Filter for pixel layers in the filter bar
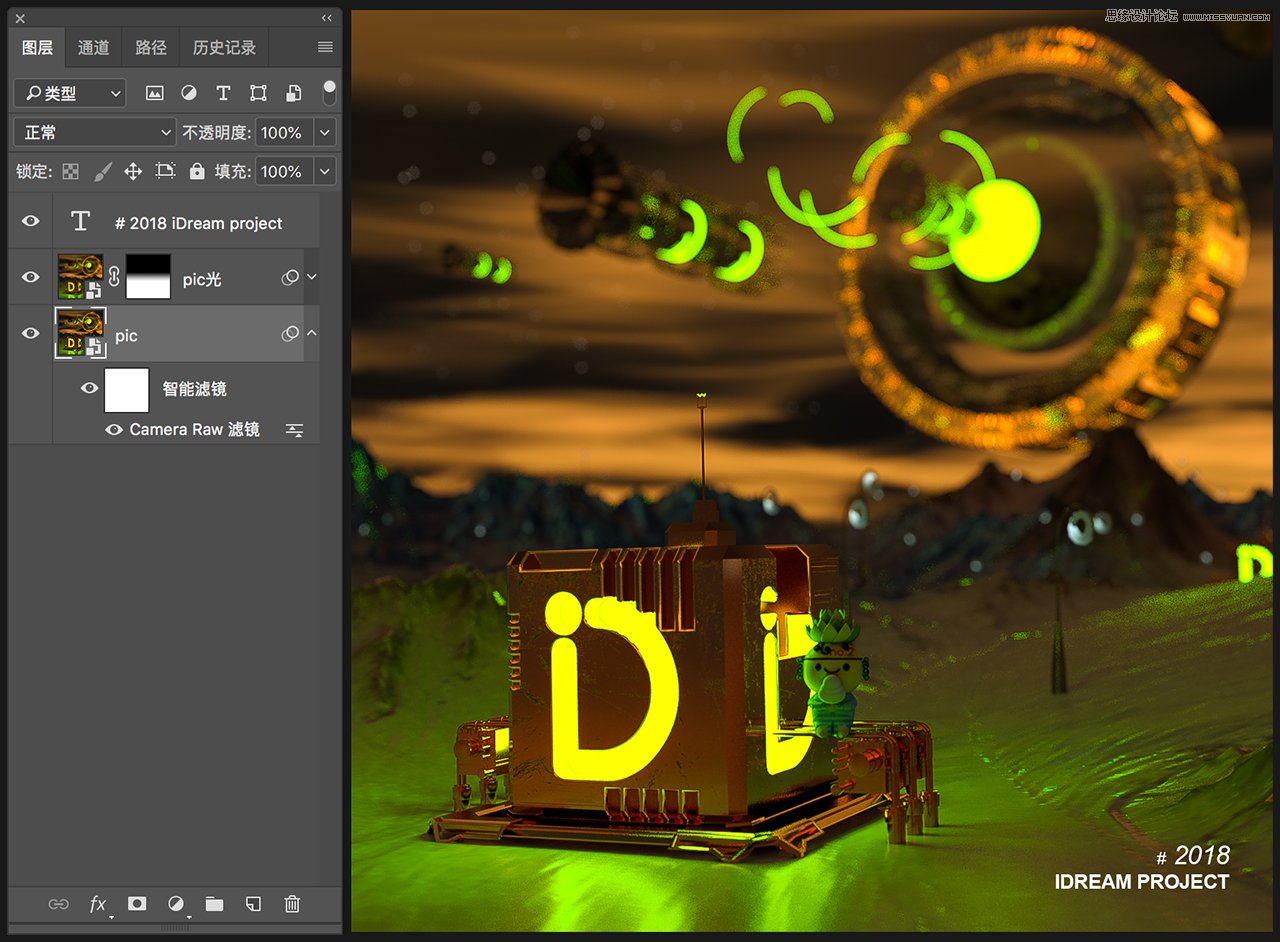The image size is (1280, 942). (x=154, y=92)
